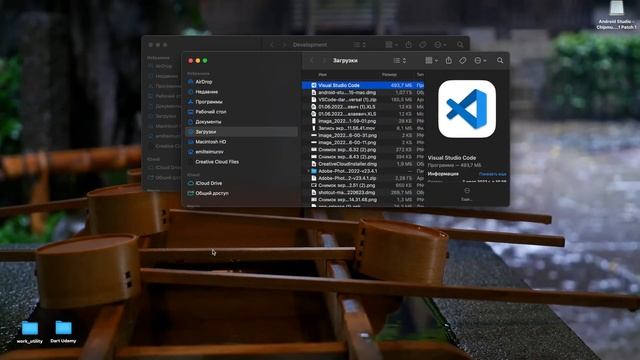Open the emiltemurov home folder in sidebar
The width and height of the screenshot is (640, 360).
pyautogui.click(x=209, y=151)
